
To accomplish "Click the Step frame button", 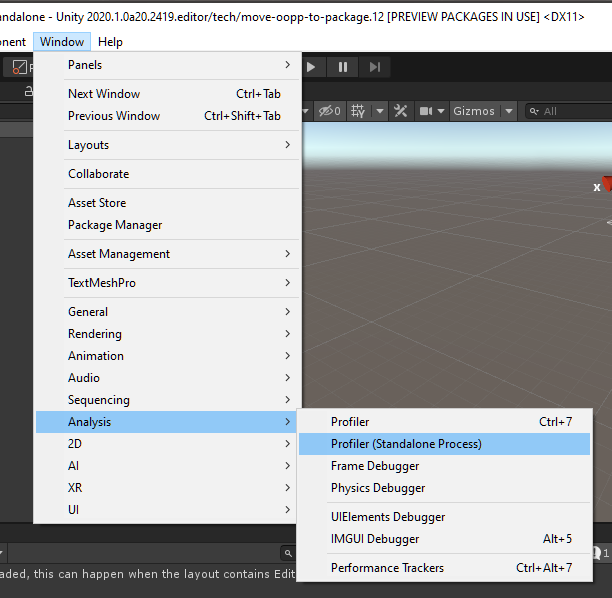I will pos(375,67).
